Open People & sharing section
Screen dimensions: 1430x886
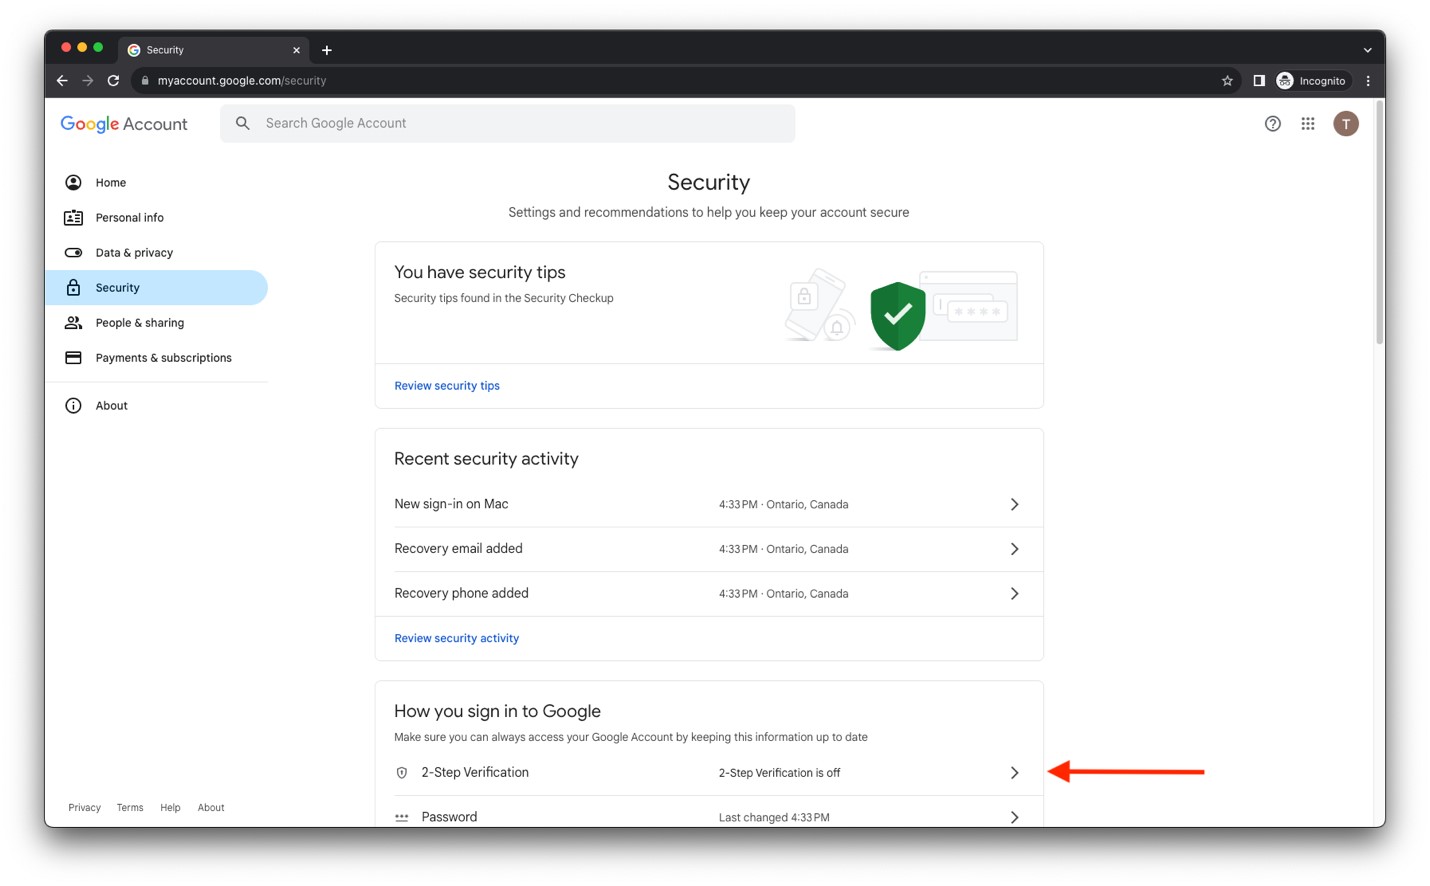pyautogui.click(x=156, y=323)
